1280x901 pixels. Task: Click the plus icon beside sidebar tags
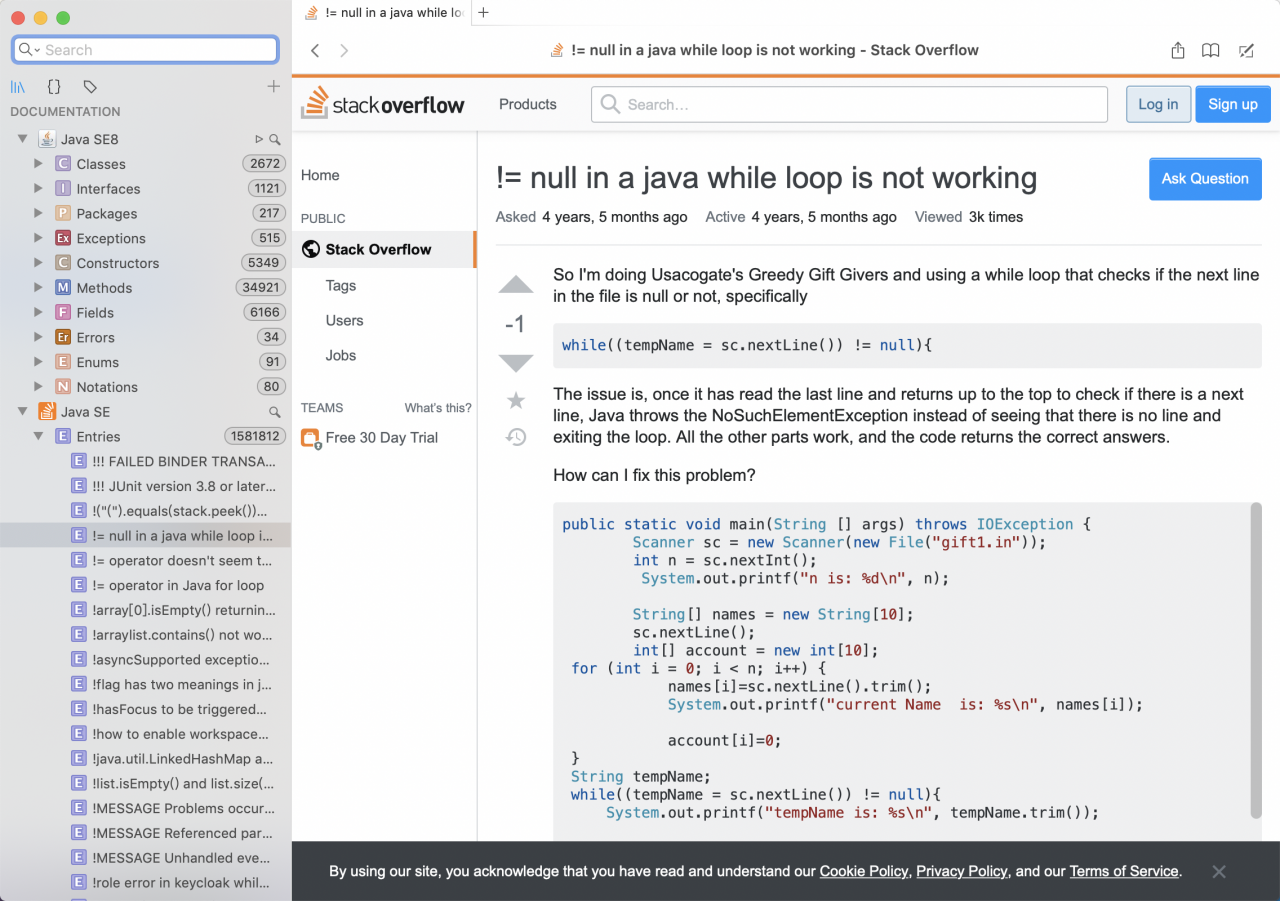(x=273, y=87)
